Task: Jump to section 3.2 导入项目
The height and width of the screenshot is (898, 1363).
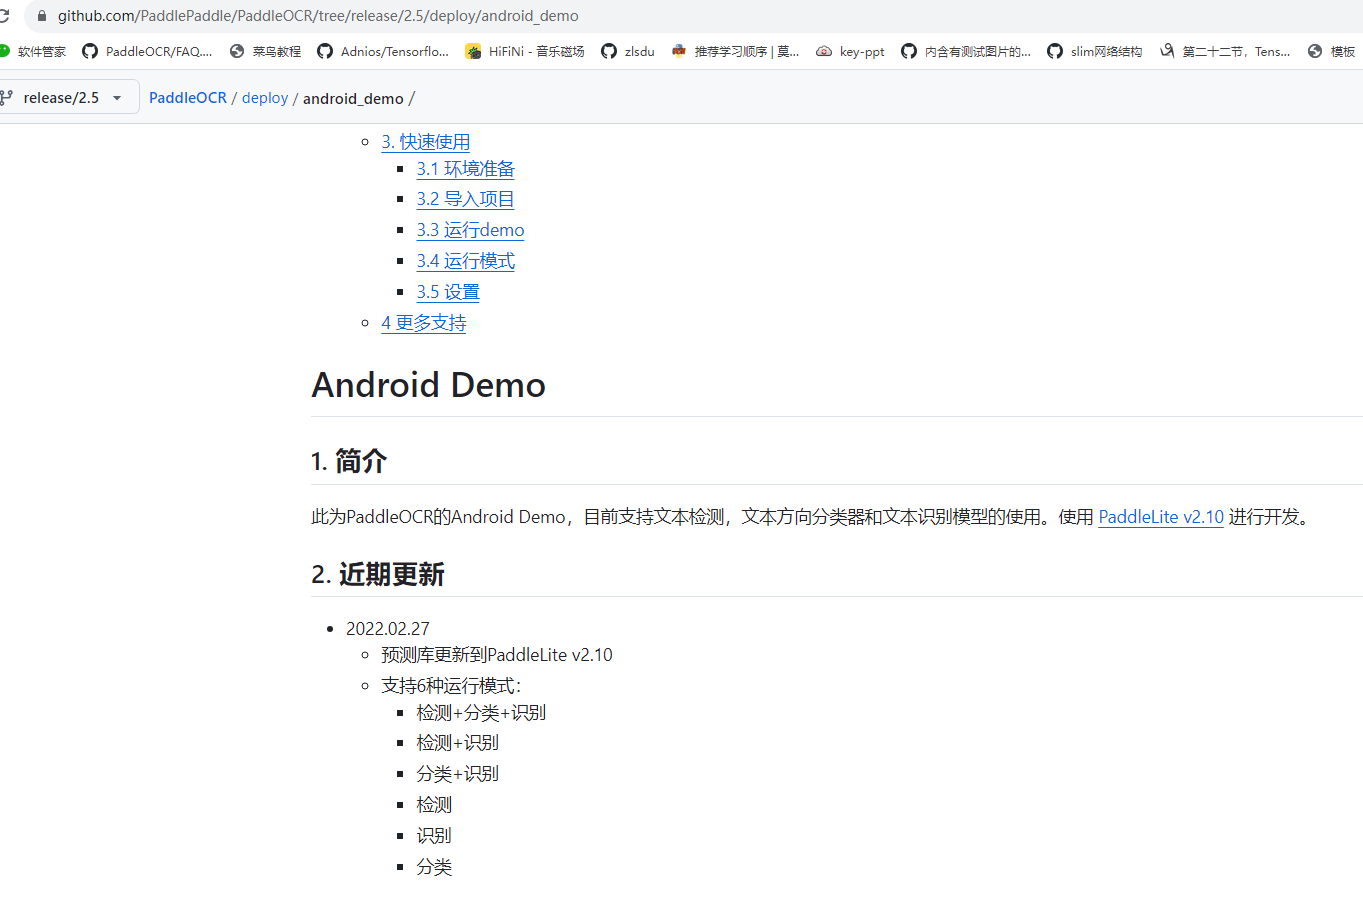Action: tap(465, 199)
